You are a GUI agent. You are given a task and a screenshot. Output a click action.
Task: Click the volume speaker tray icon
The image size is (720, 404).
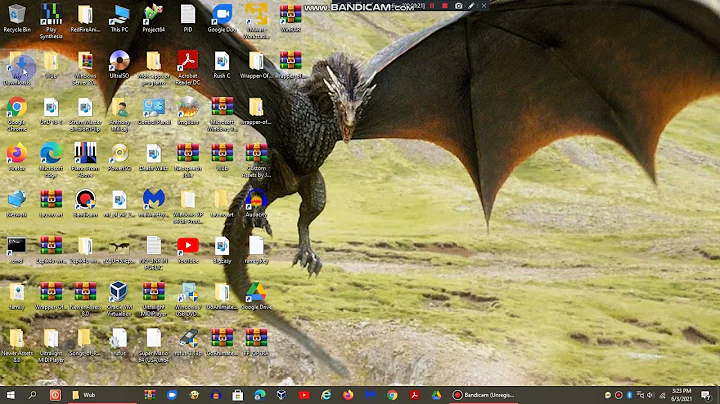click(x=651, y=395)
